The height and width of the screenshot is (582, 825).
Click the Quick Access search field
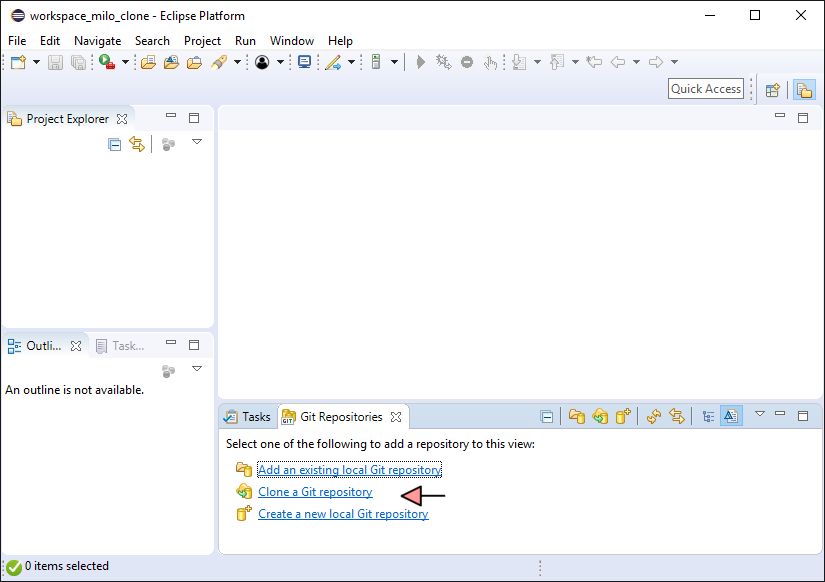706,89
